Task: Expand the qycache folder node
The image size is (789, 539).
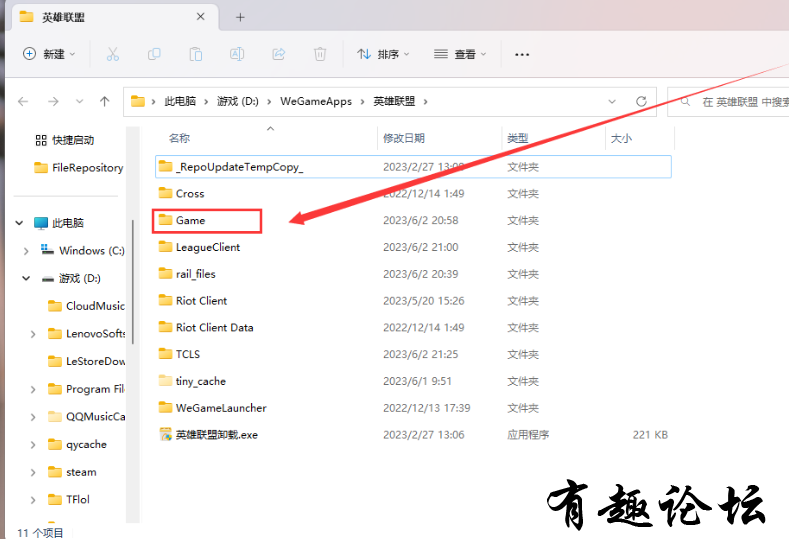Action: [x=33, y=444]
